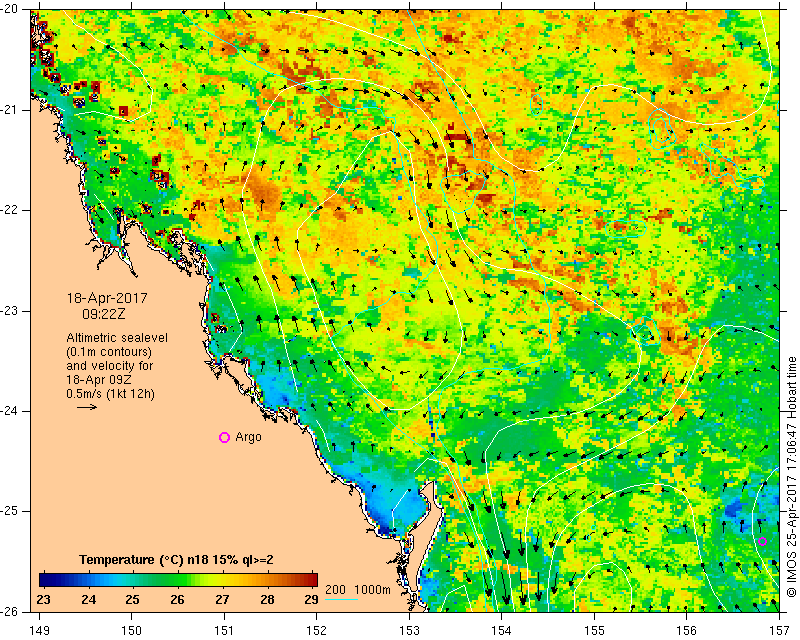Click the magenta Argo legend circle
Image resolution: width=800 pixels, height=640 pixels.
click(224, 437)
